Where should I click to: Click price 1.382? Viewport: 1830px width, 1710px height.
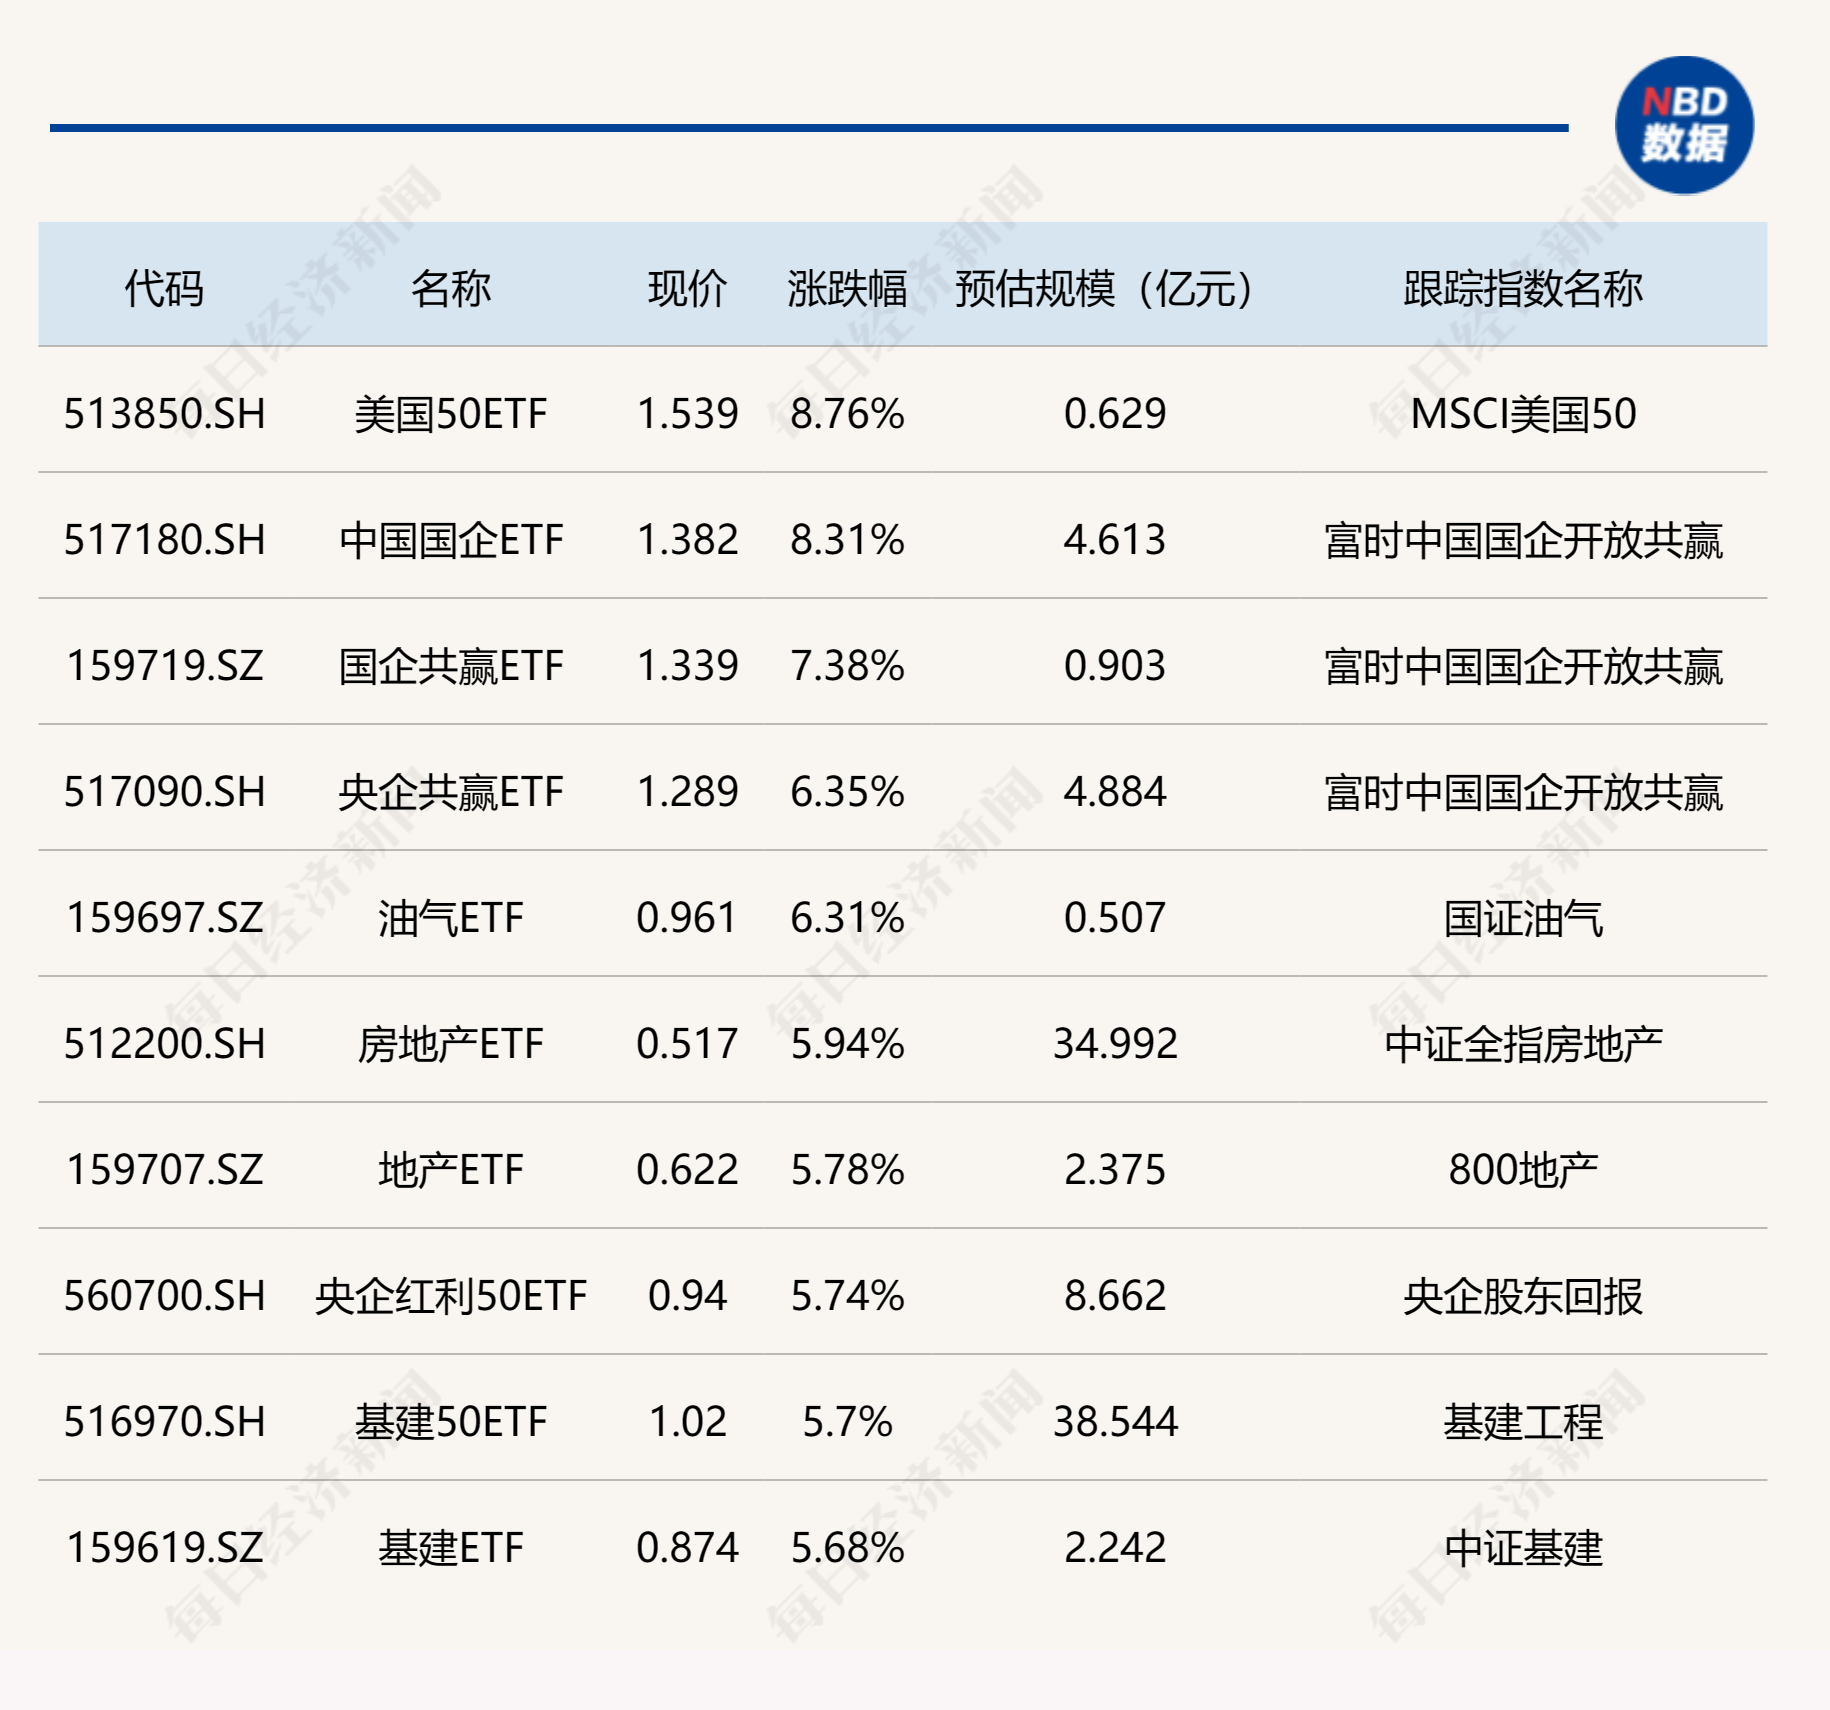(688, 540)
